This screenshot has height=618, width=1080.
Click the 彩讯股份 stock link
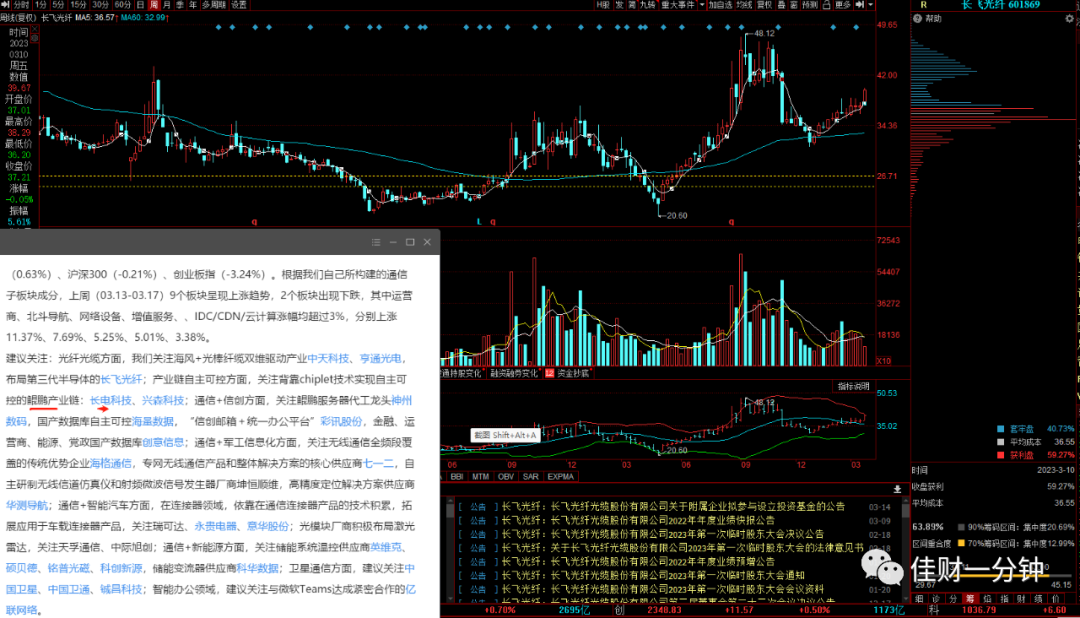coord(341,421)
